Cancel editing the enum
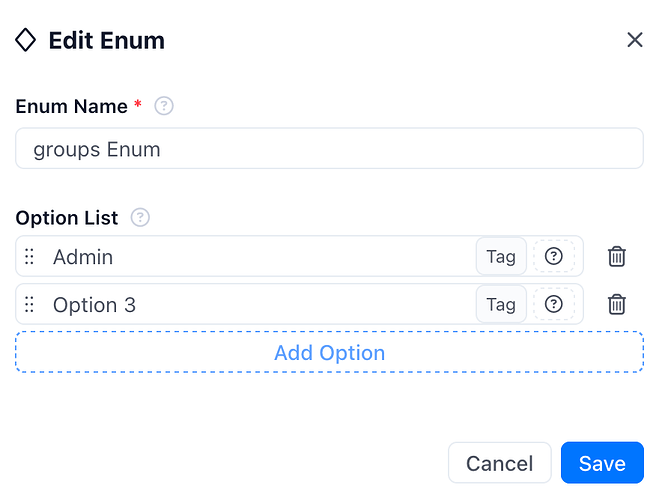 click(499, 463)
